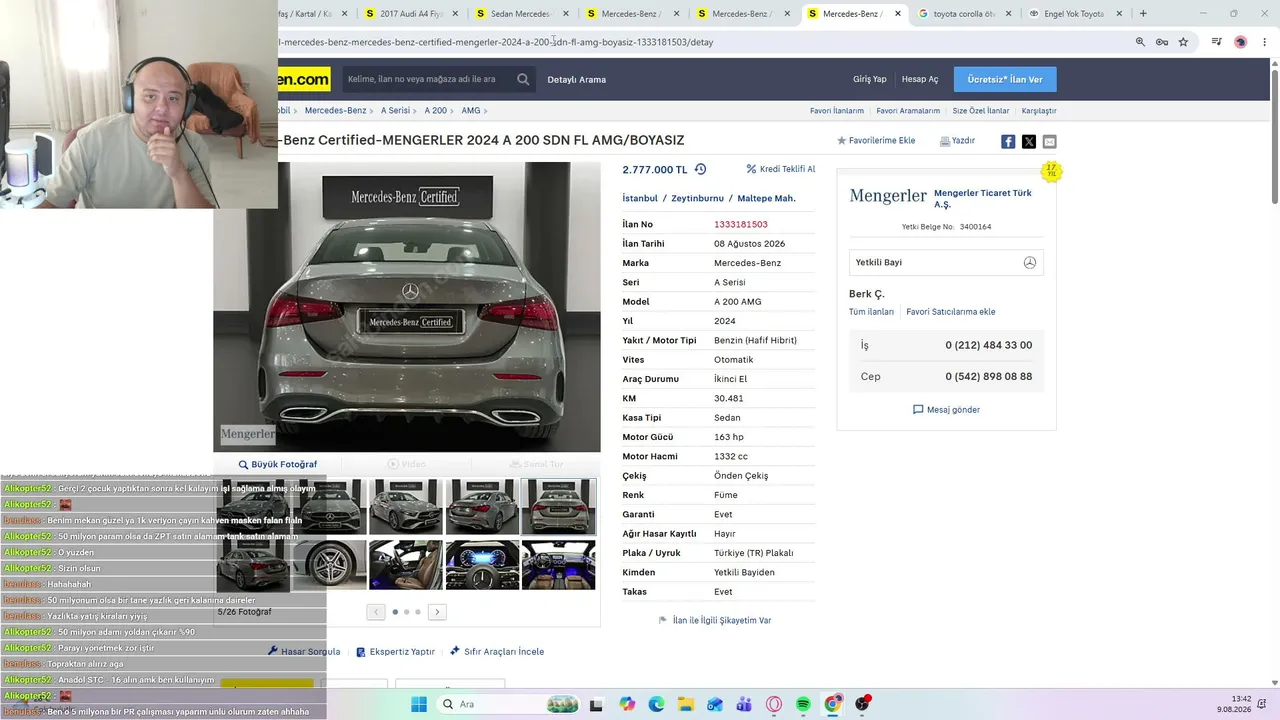Viewport: 1280px width, 720px height.
Task: Open the Windows Start menu
Action: 419,704
